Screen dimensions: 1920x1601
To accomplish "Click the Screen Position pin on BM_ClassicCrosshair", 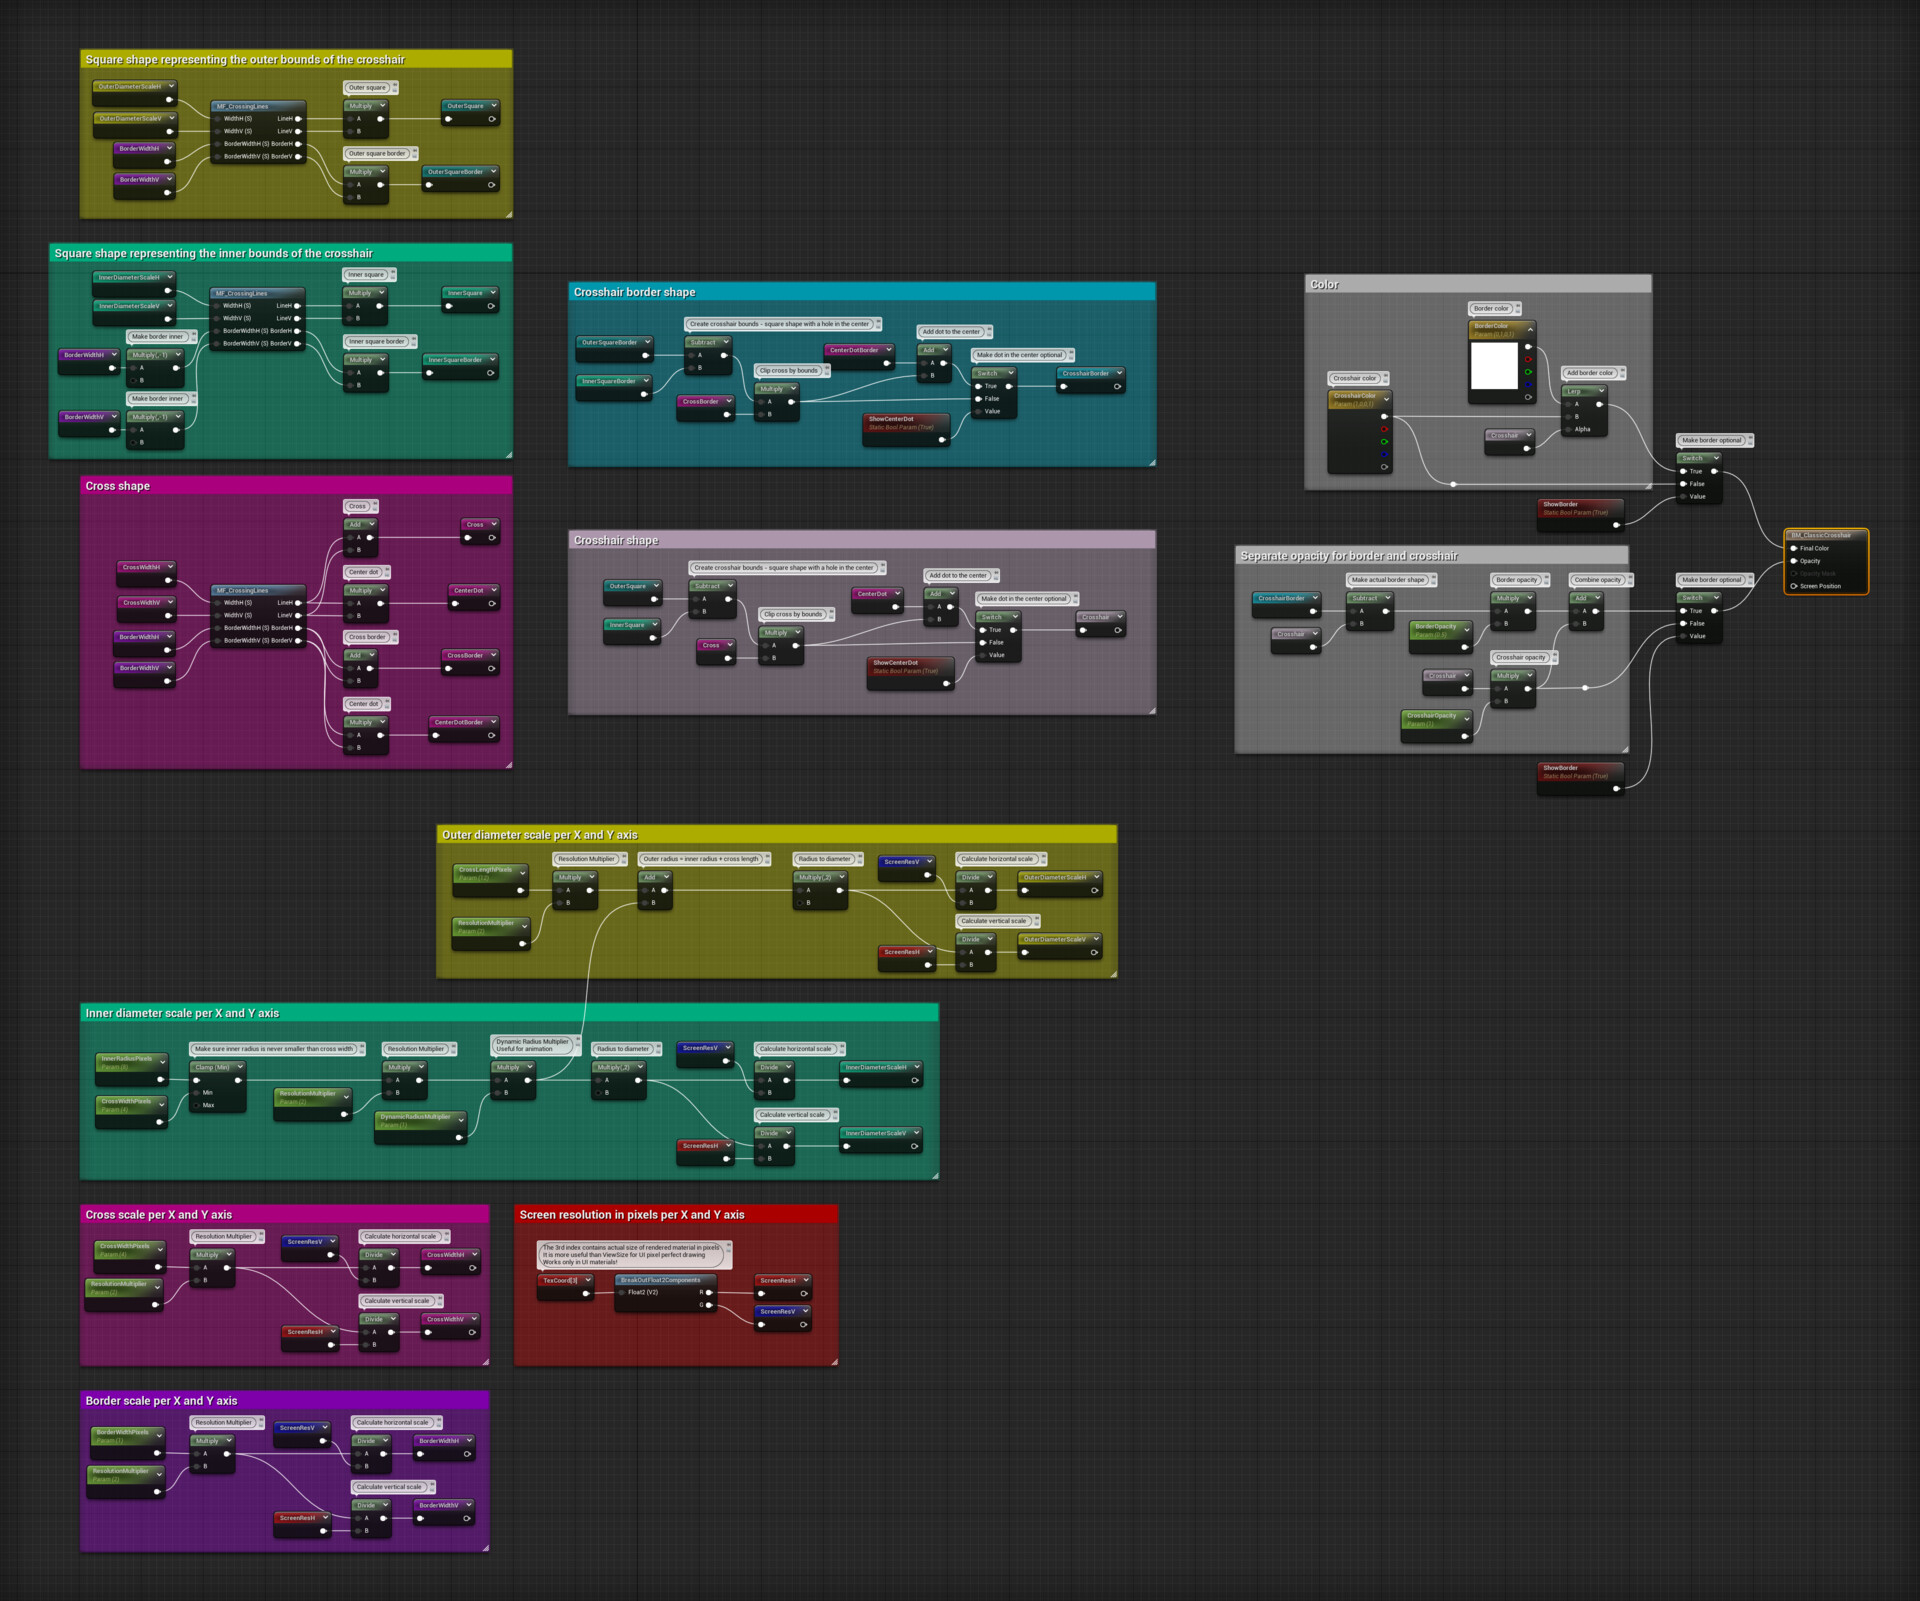I will pos(1793,586).
